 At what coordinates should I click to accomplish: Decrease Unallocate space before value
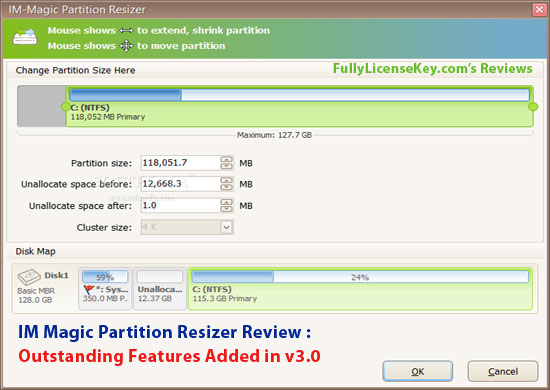(x=227, y=188)
